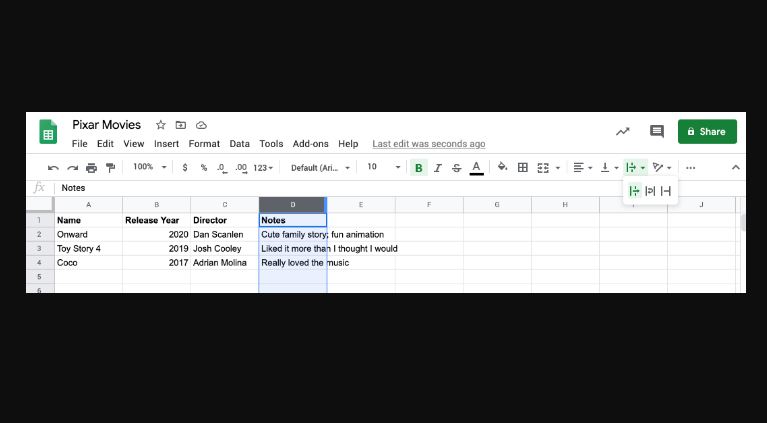Expand merge cells dropdown arrow
The width and height of the screenshot is (767, 423).
click(558, 168)
